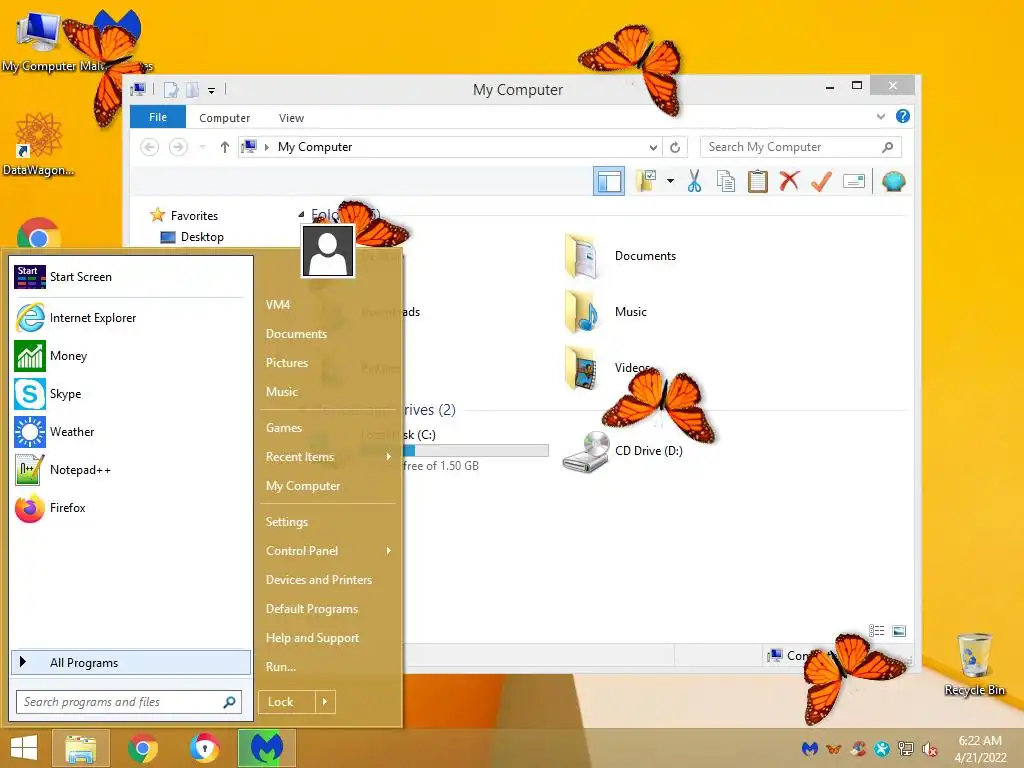Go back using the Back arrow
The width and height of the screenshot is (1024, 768).
pos(150,147)
